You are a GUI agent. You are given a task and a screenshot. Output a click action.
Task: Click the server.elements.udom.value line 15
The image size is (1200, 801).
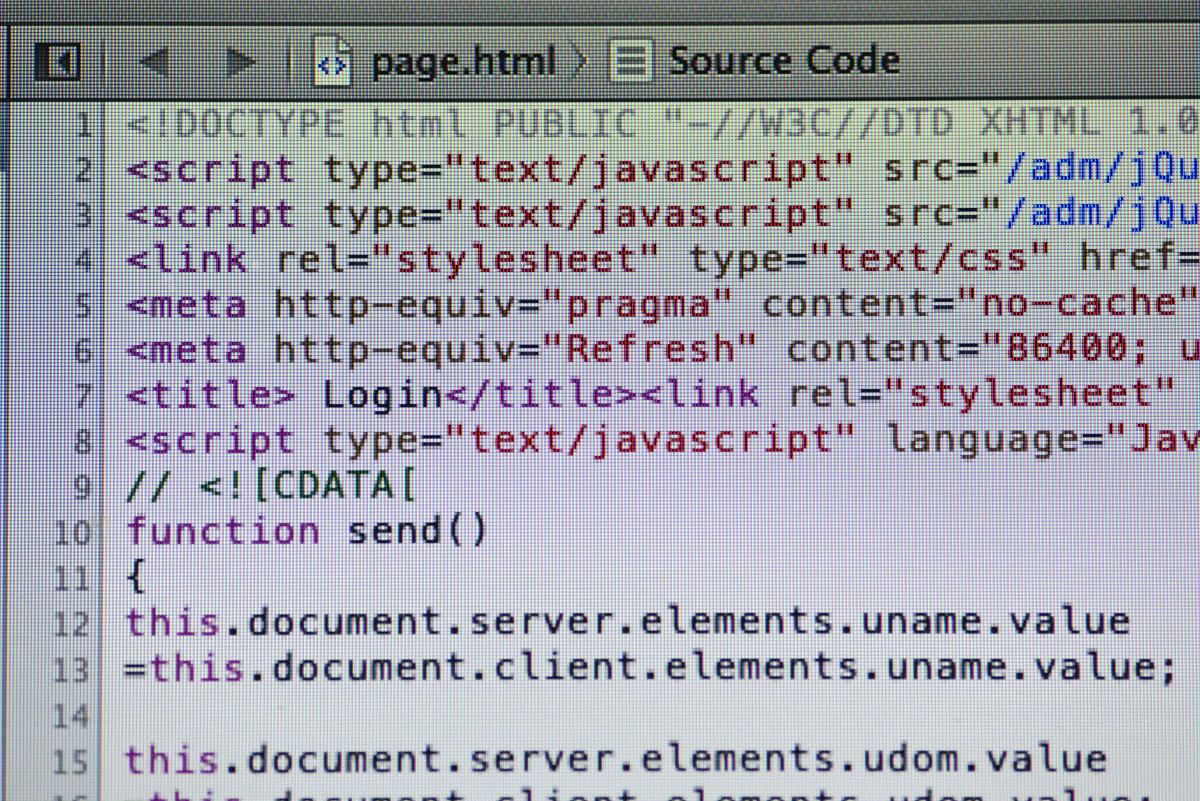point(615,760)
